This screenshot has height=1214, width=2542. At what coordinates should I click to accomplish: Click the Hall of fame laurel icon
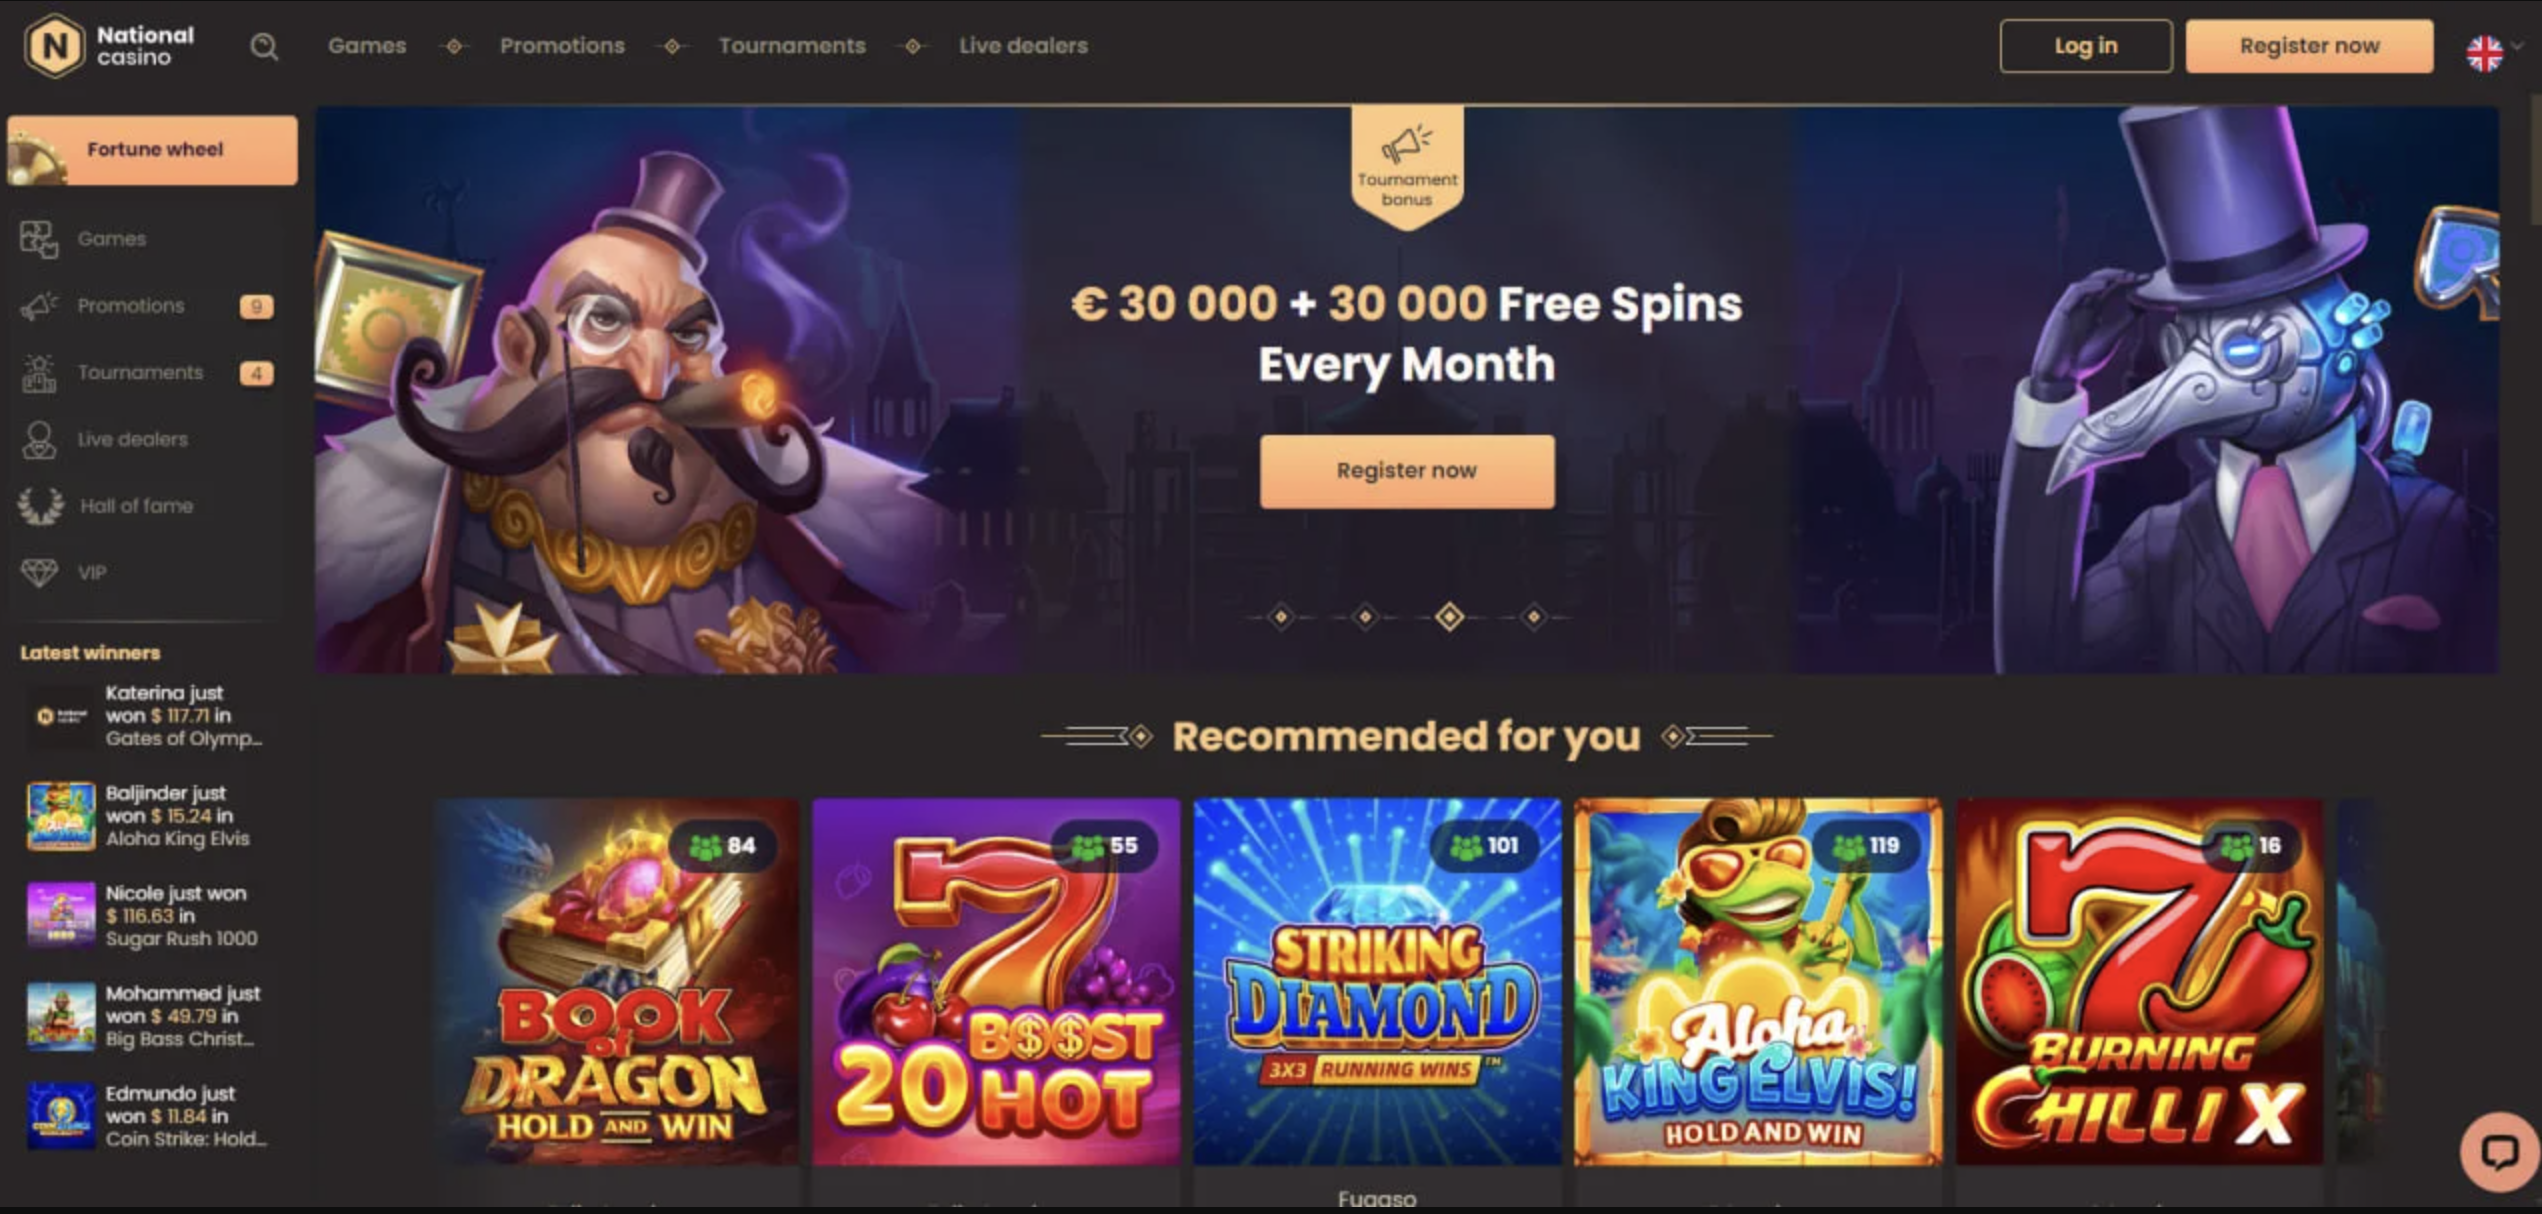point(40,506)
